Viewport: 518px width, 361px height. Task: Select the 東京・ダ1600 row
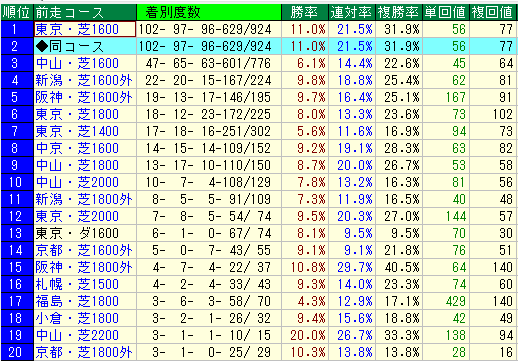coord(259,233)
